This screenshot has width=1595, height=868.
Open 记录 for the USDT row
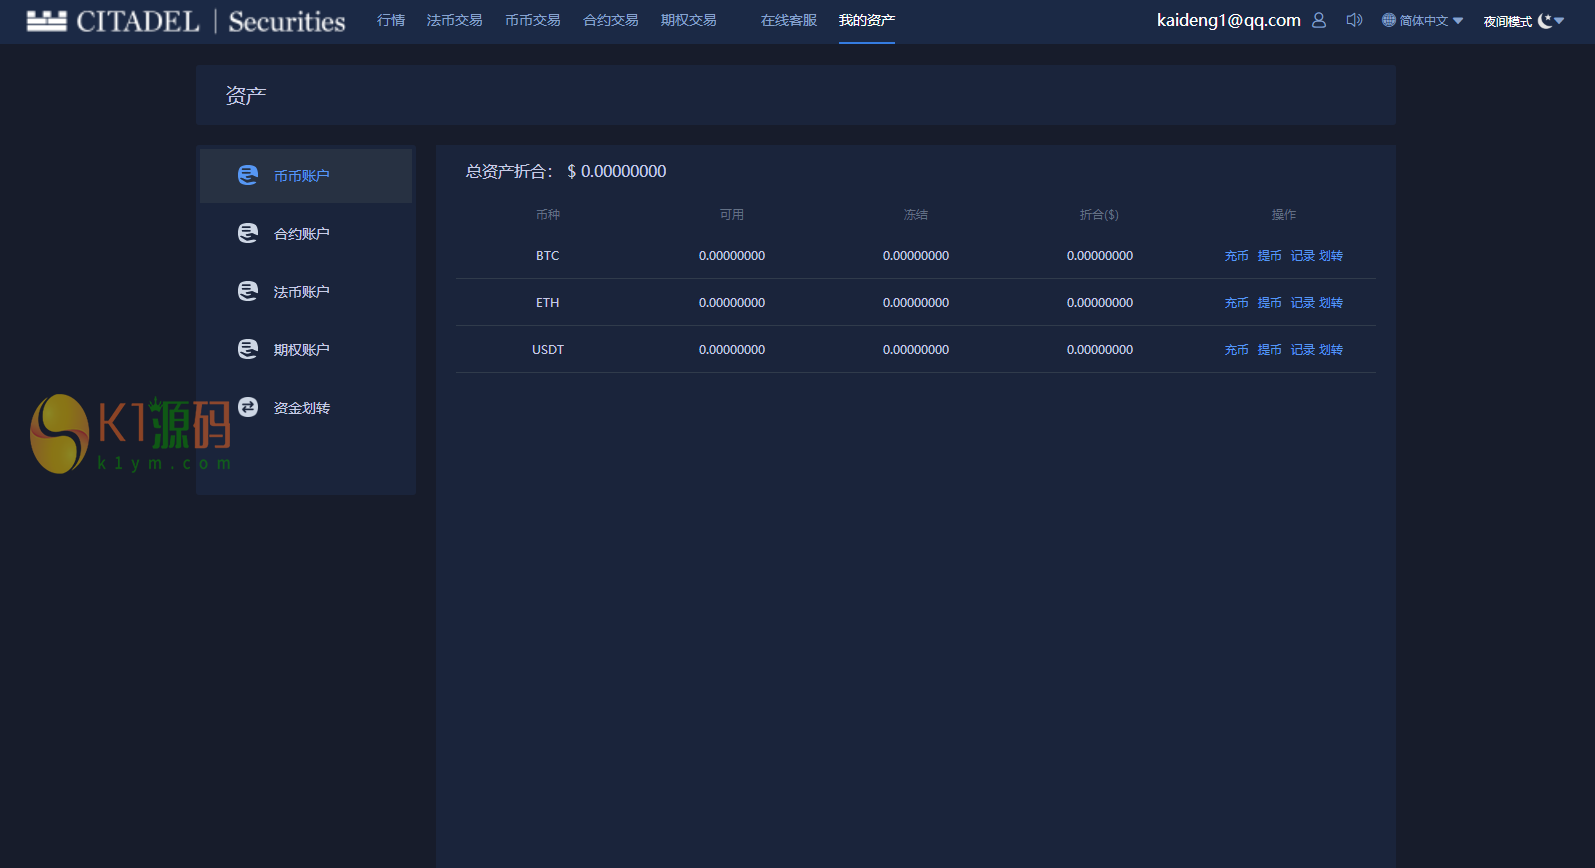(x=1302, y=350)
